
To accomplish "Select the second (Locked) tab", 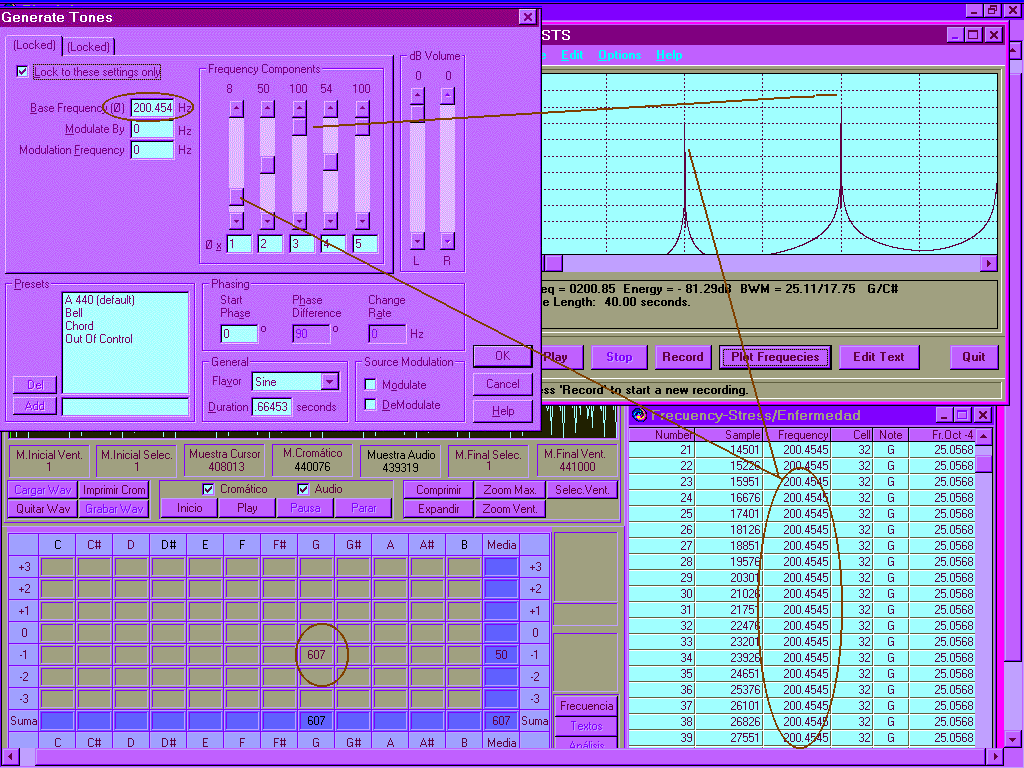I will pos(89,47).
